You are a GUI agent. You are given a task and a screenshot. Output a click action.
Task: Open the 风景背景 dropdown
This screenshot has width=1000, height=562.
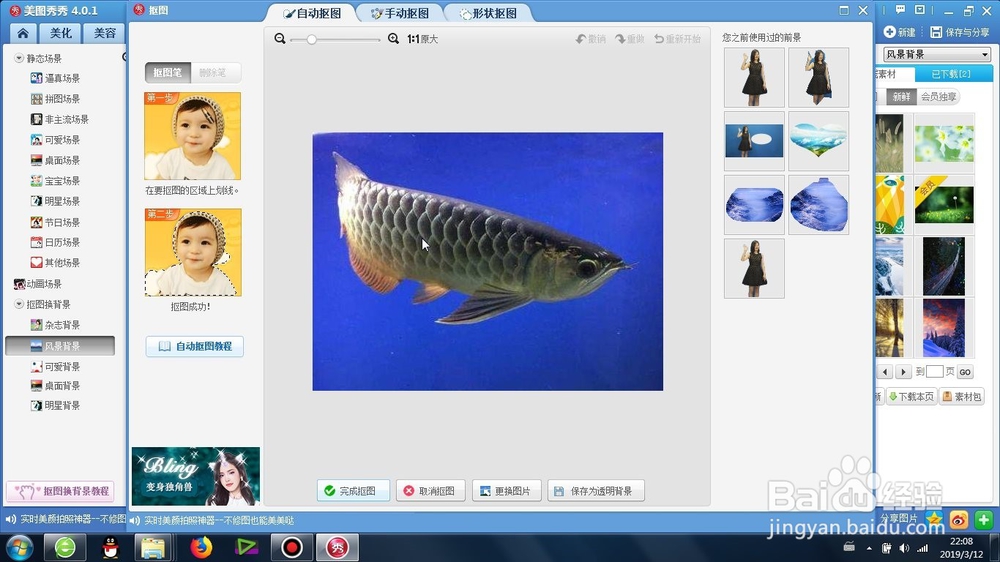[x=936, y=55]
